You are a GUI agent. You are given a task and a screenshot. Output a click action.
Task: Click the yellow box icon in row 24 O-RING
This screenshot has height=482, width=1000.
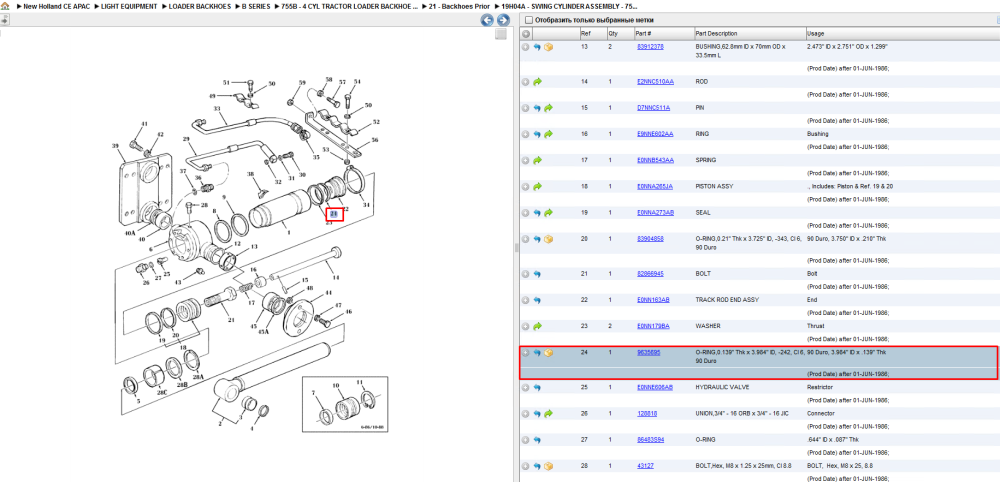click(548, 353)
